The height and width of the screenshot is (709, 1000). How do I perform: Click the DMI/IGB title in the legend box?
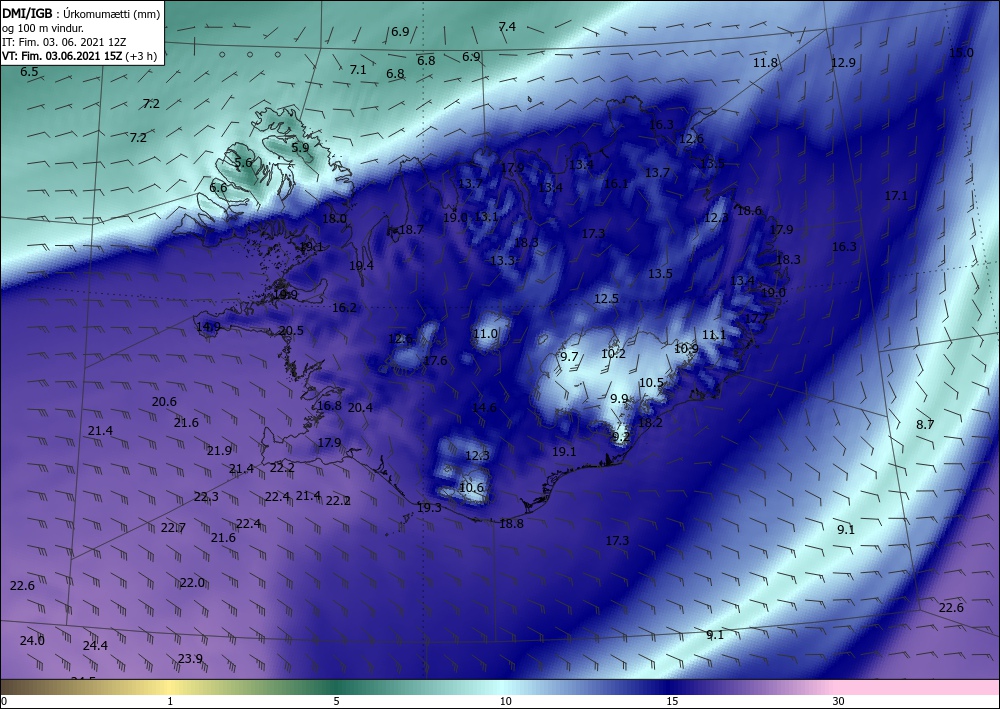coord(27,13)
